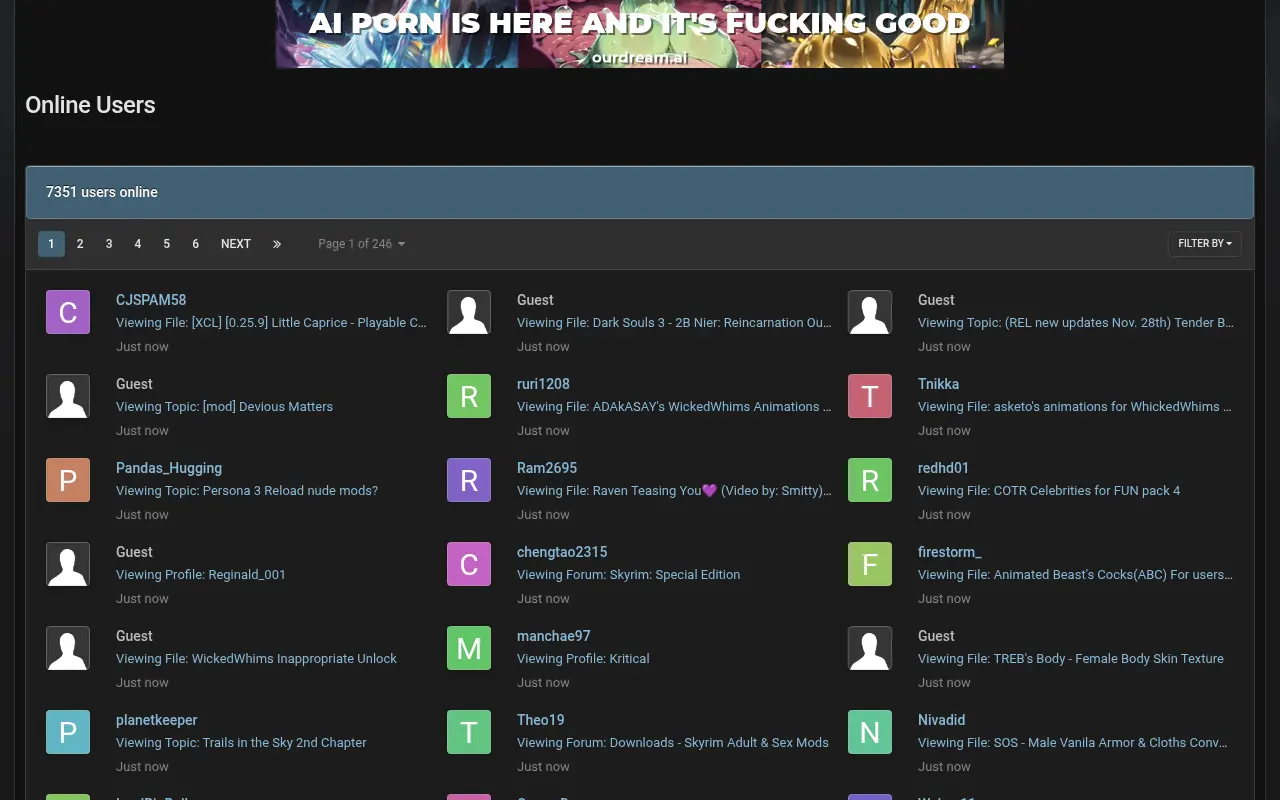Click Guest avatar viewing Dark Souls 3 file
Image resolution: width=1280 pixels, height=800 pixels.
pos(469,312)
